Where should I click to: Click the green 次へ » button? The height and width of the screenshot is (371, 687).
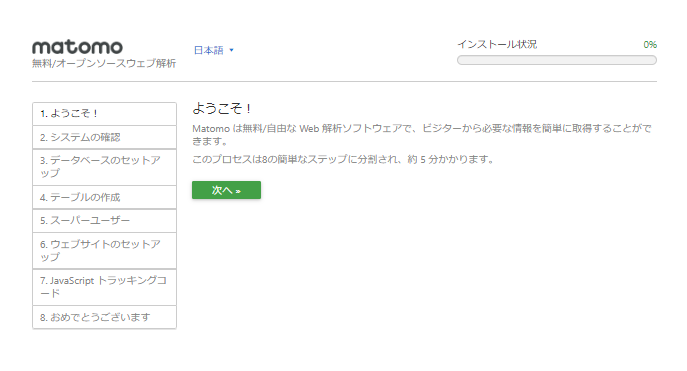tap(226, 190)
